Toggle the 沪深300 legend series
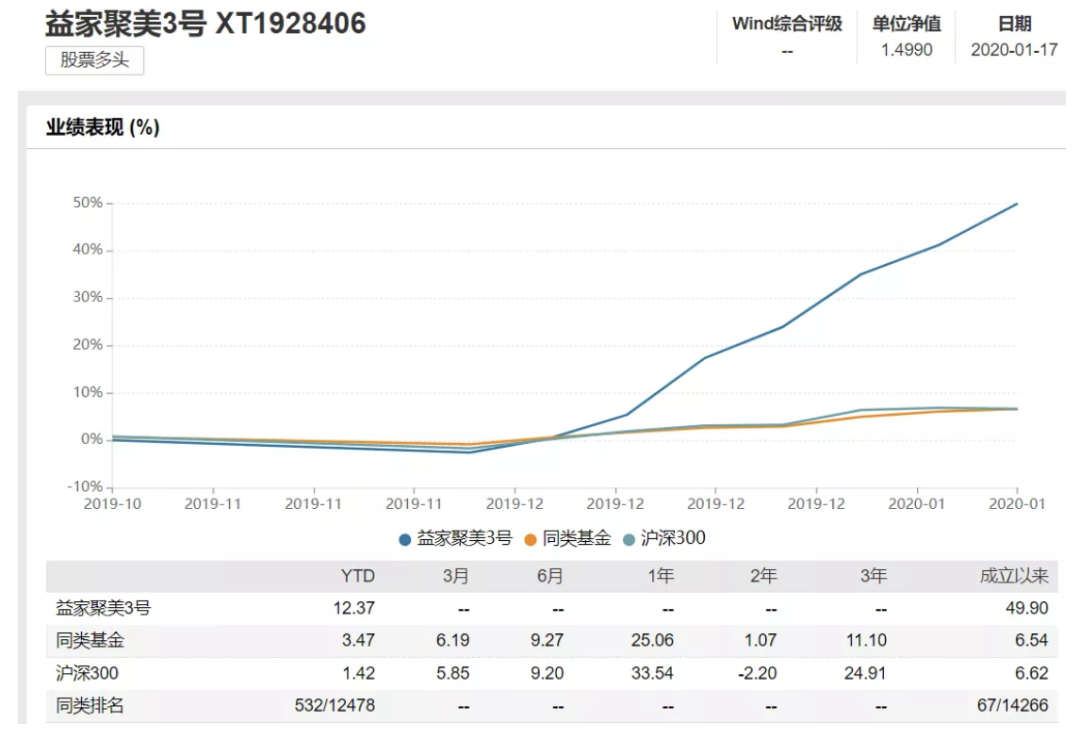1080x739 pixels. click(664, 539)
